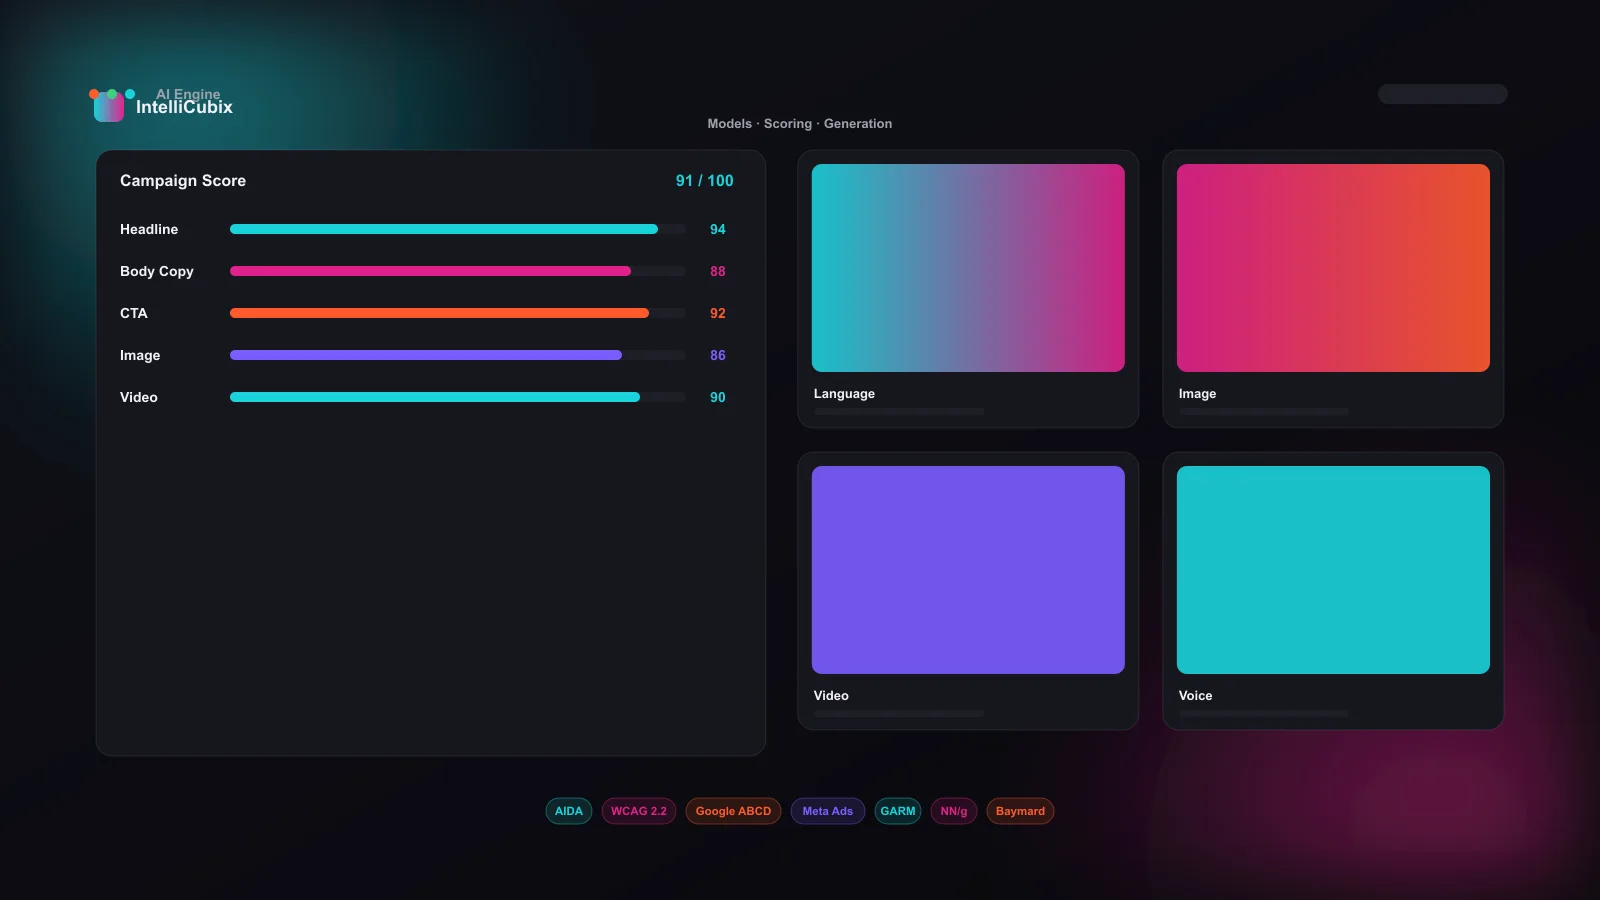
Task: Select the WCAG 2.2 tag
Action: [639, 811]
